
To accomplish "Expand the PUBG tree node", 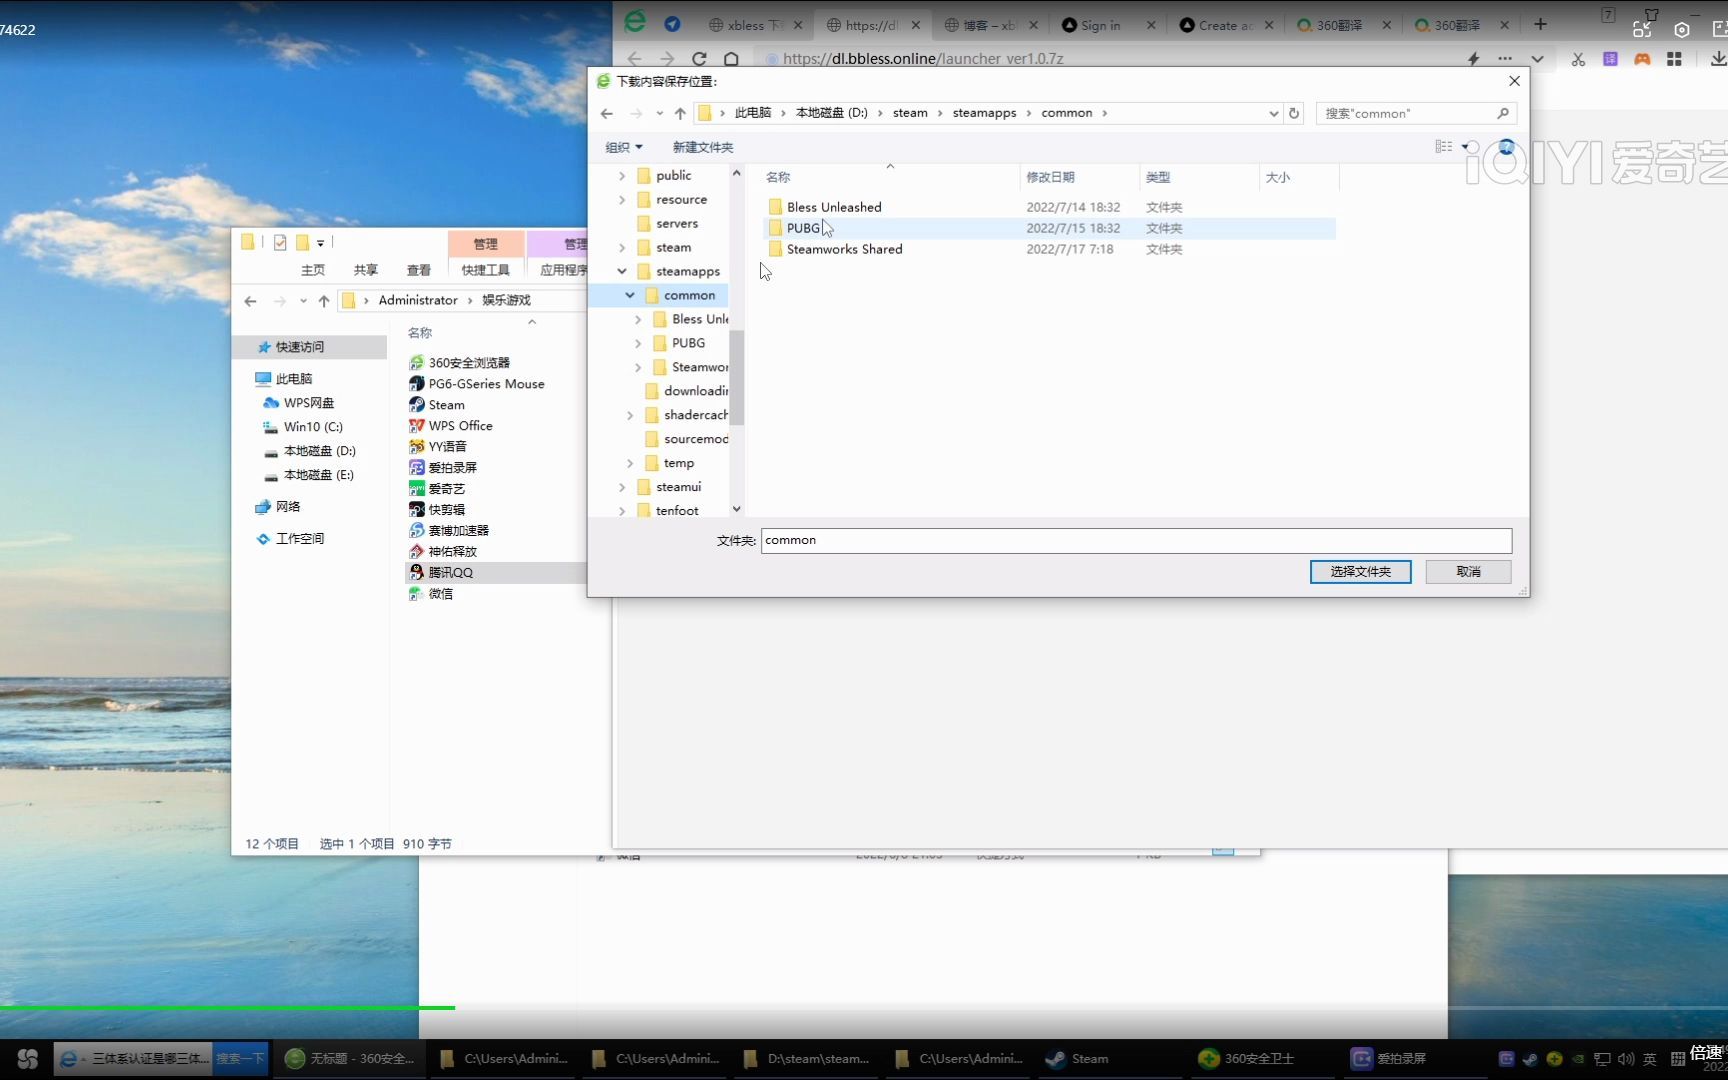I will pyautogui.click(x=638, y=343).
